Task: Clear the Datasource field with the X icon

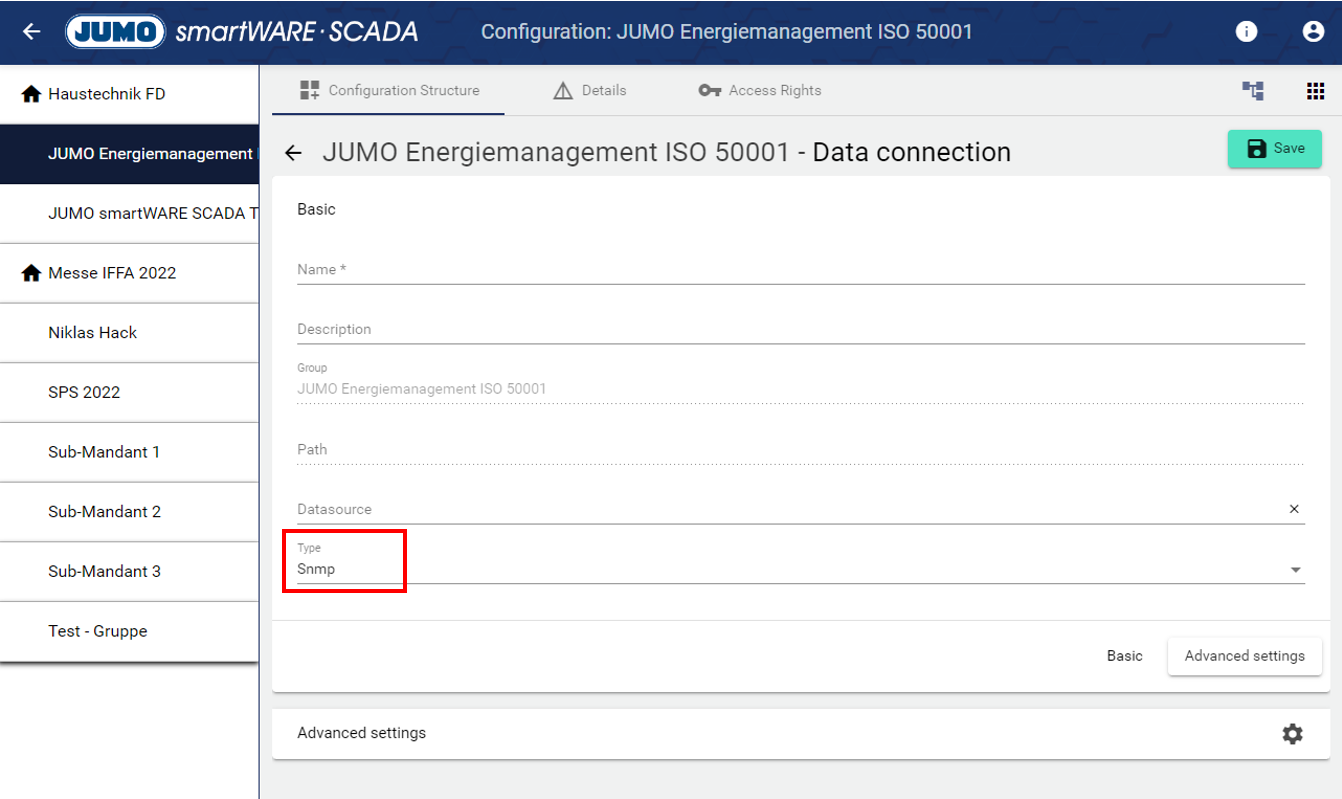Action: 1294,509
